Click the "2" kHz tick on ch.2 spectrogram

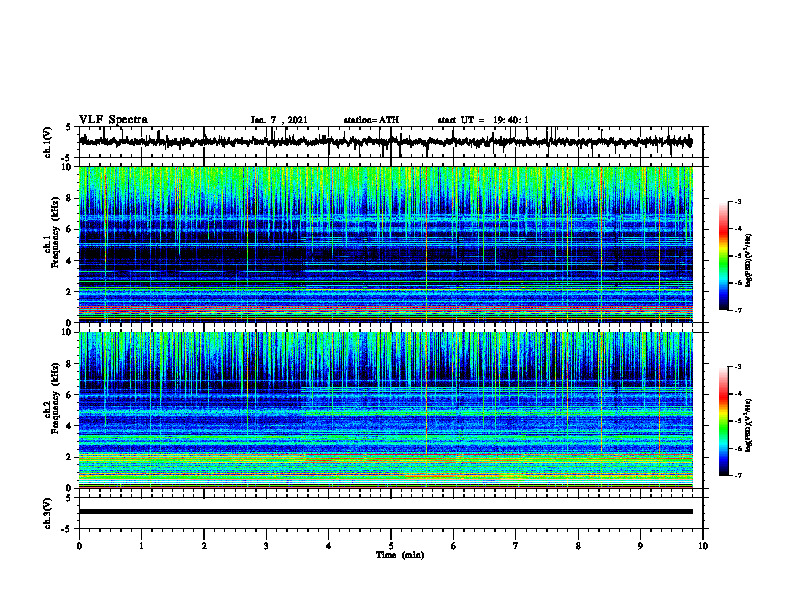70,457
